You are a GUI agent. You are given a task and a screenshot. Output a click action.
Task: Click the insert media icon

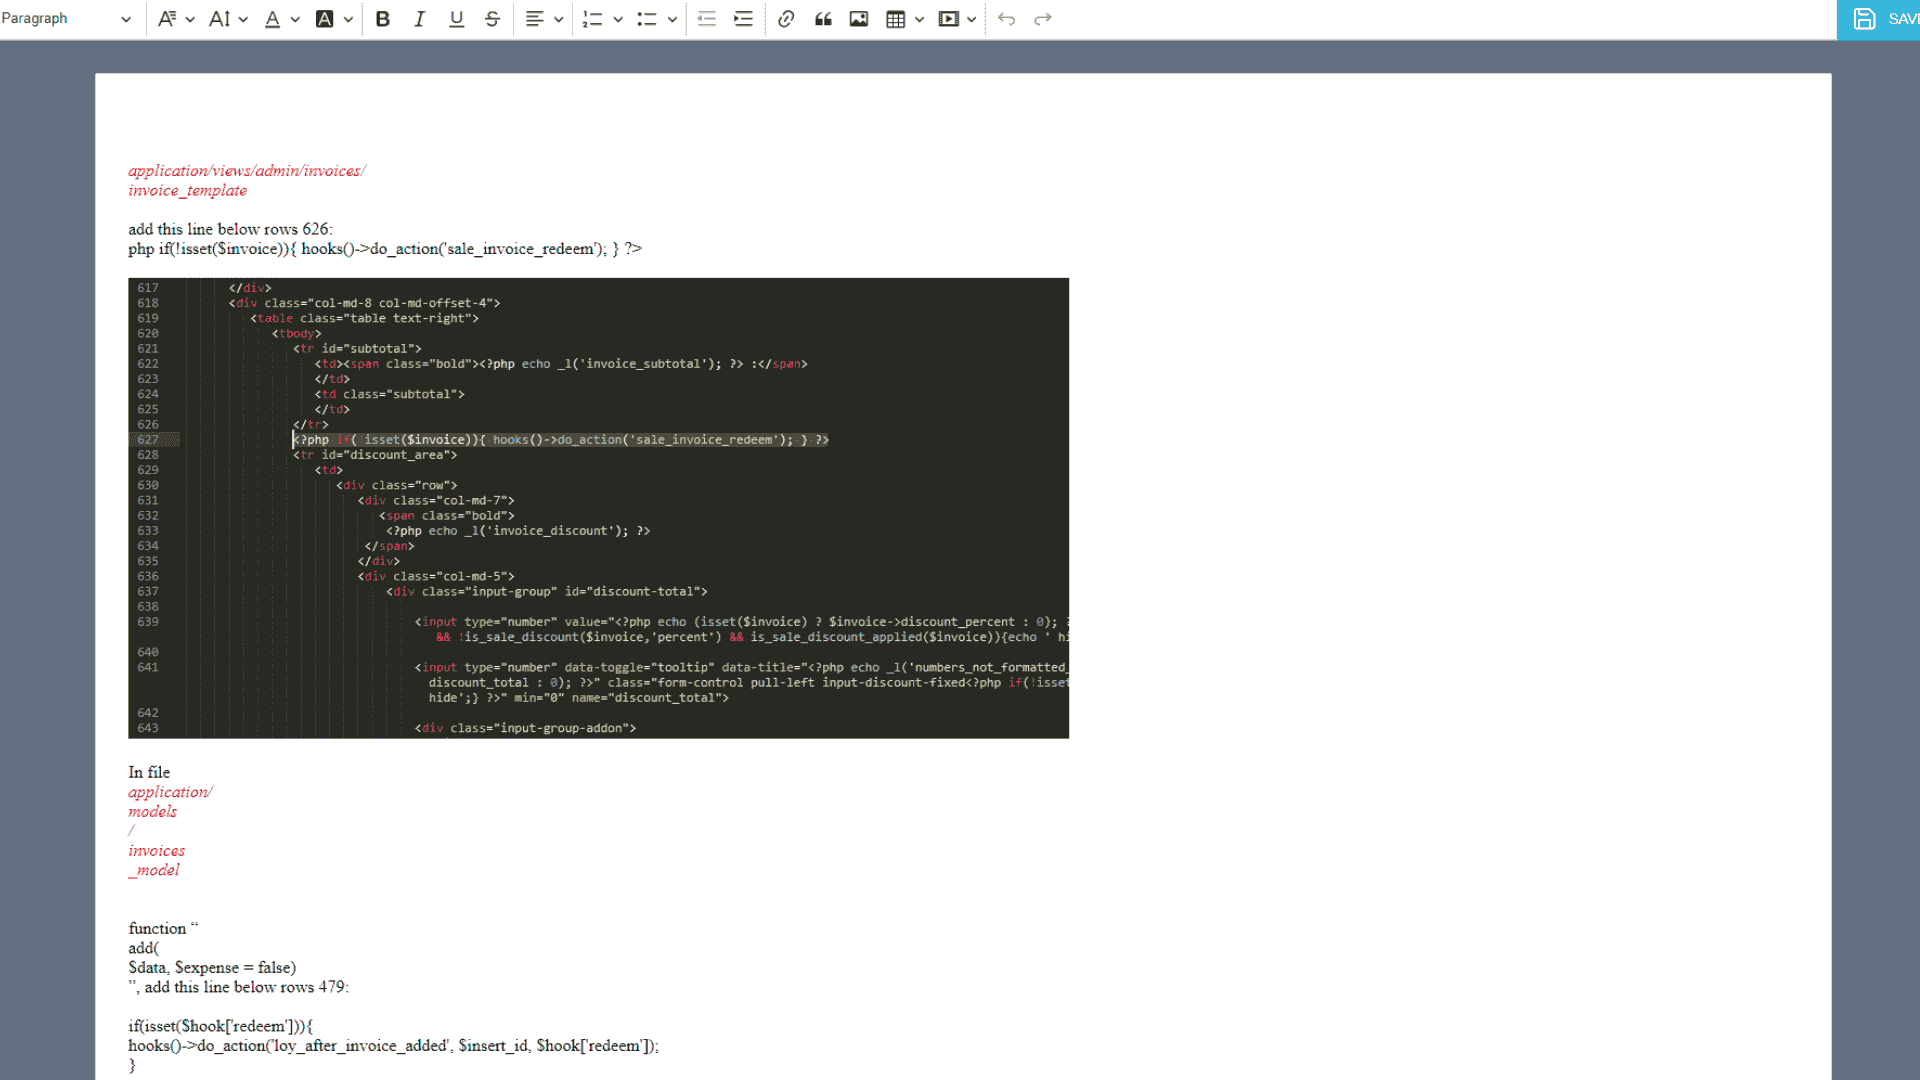(x=949, y=19)
